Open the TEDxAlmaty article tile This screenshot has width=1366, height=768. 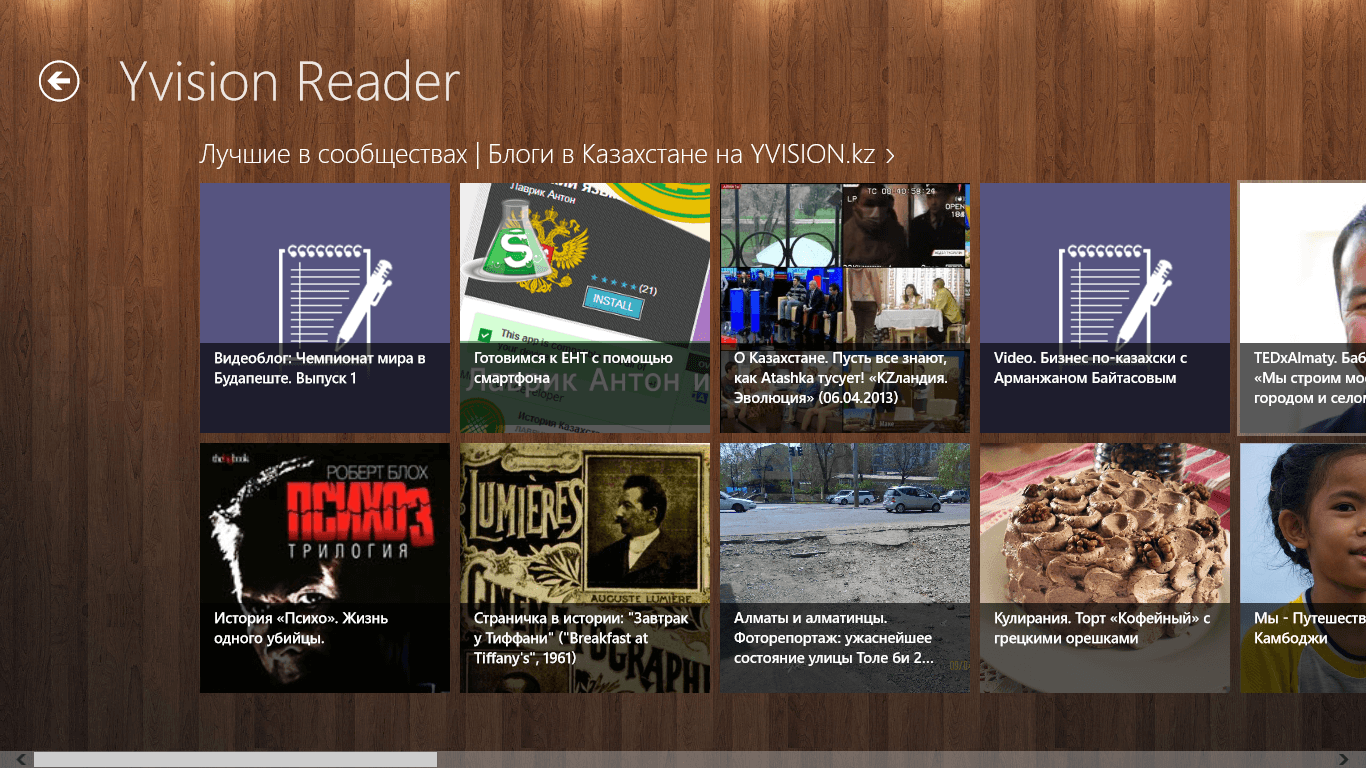[1303, 308]
